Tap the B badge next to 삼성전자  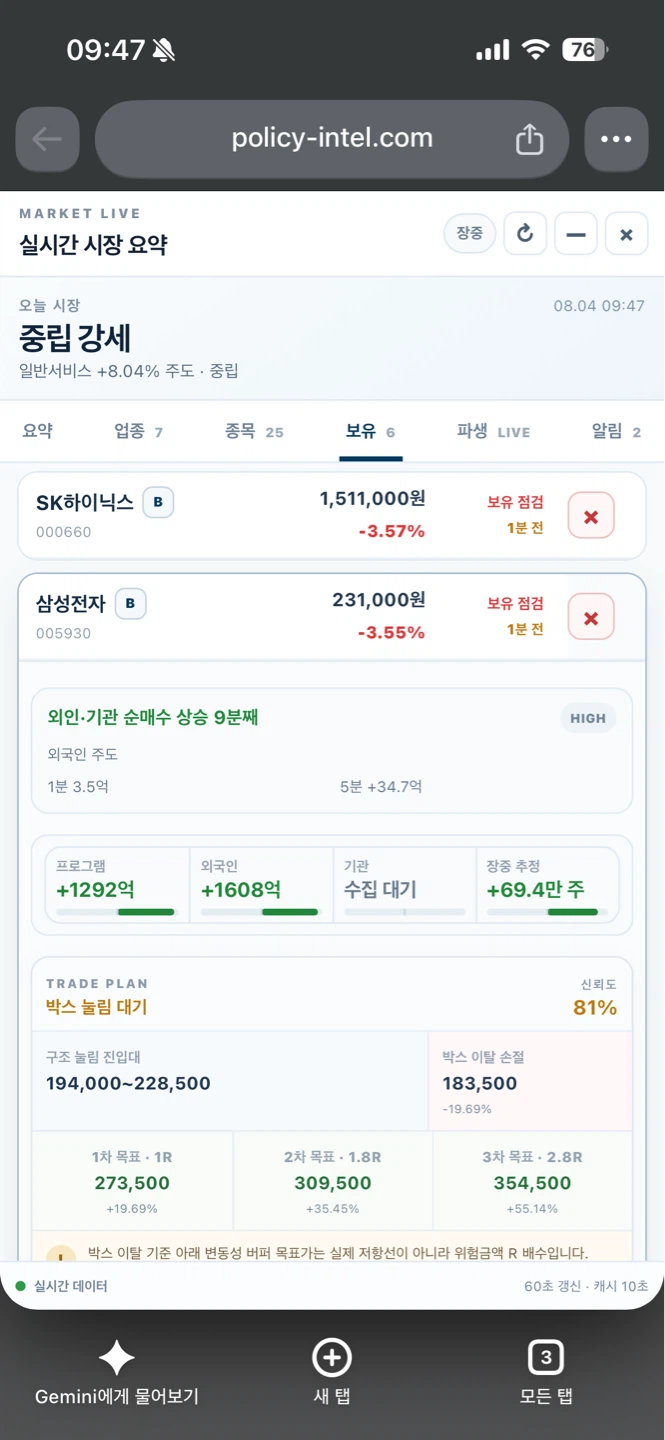pyautogui.click(x=130, y=604)
